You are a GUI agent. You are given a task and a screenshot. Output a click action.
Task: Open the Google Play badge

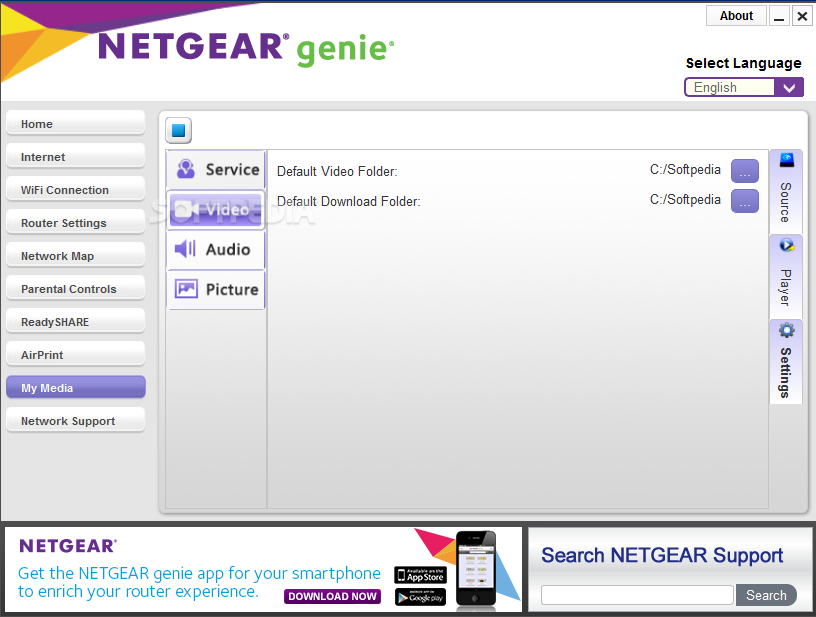coord(420,597)
